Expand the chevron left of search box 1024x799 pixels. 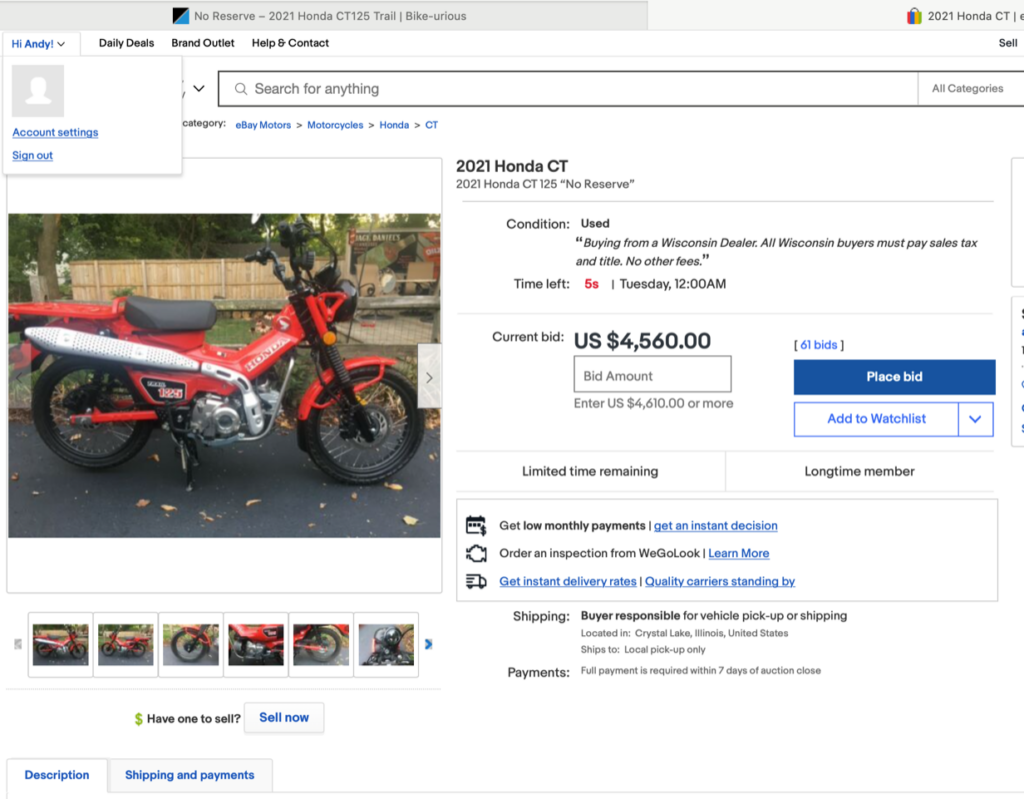199,89
